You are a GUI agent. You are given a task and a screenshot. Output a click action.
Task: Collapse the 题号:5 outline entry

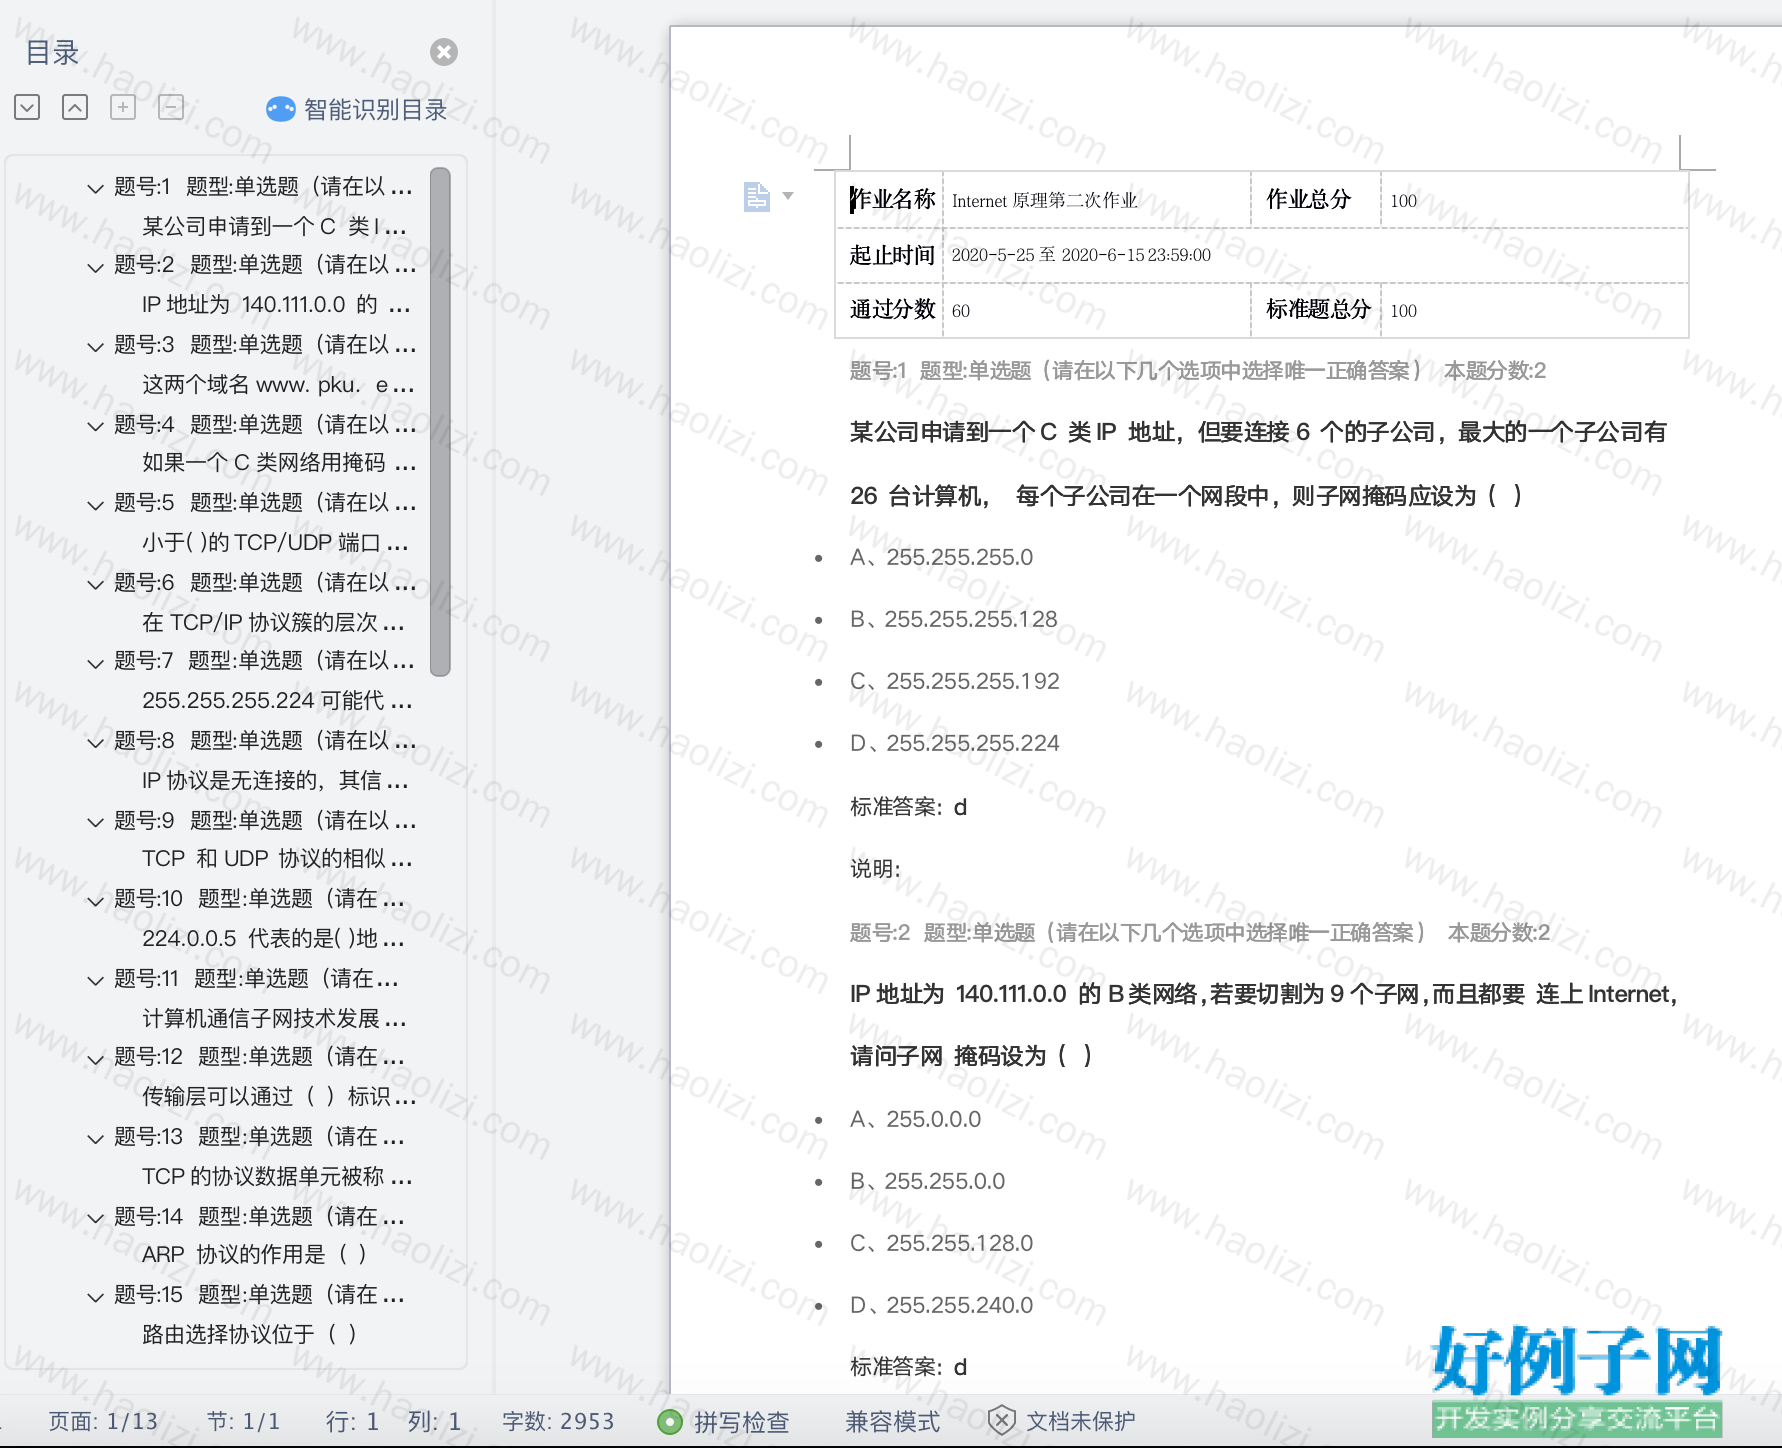point(95,505)
